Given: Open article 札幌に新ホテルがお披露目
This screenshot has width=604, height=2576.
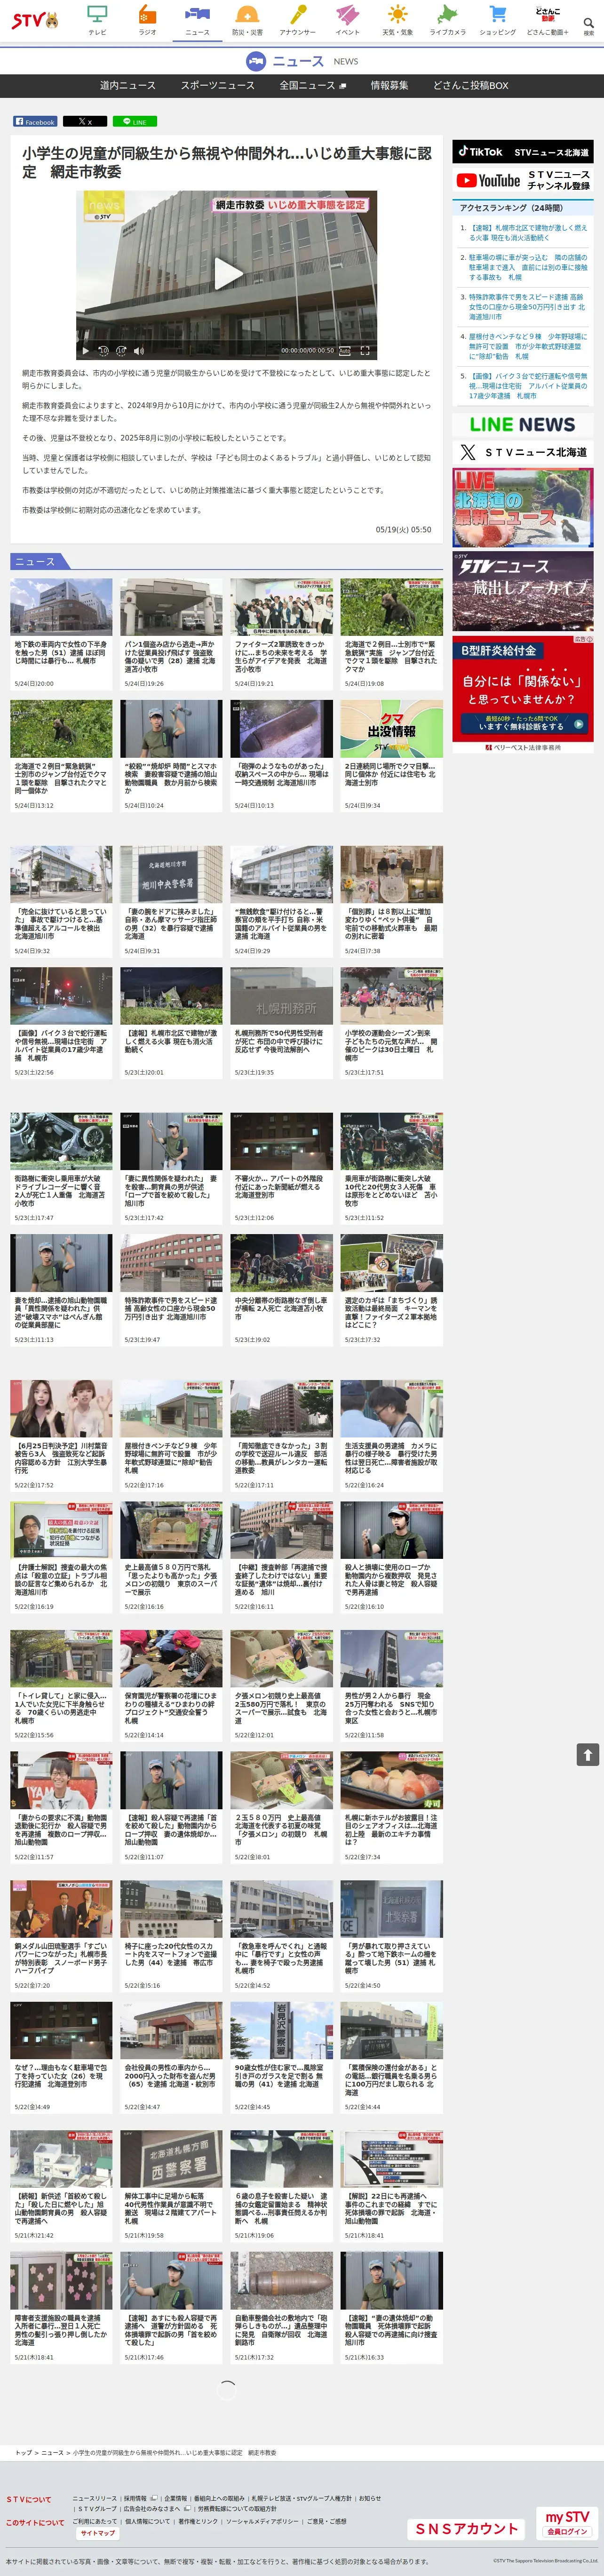Looking at the screenshot, I should [391, 1807].
